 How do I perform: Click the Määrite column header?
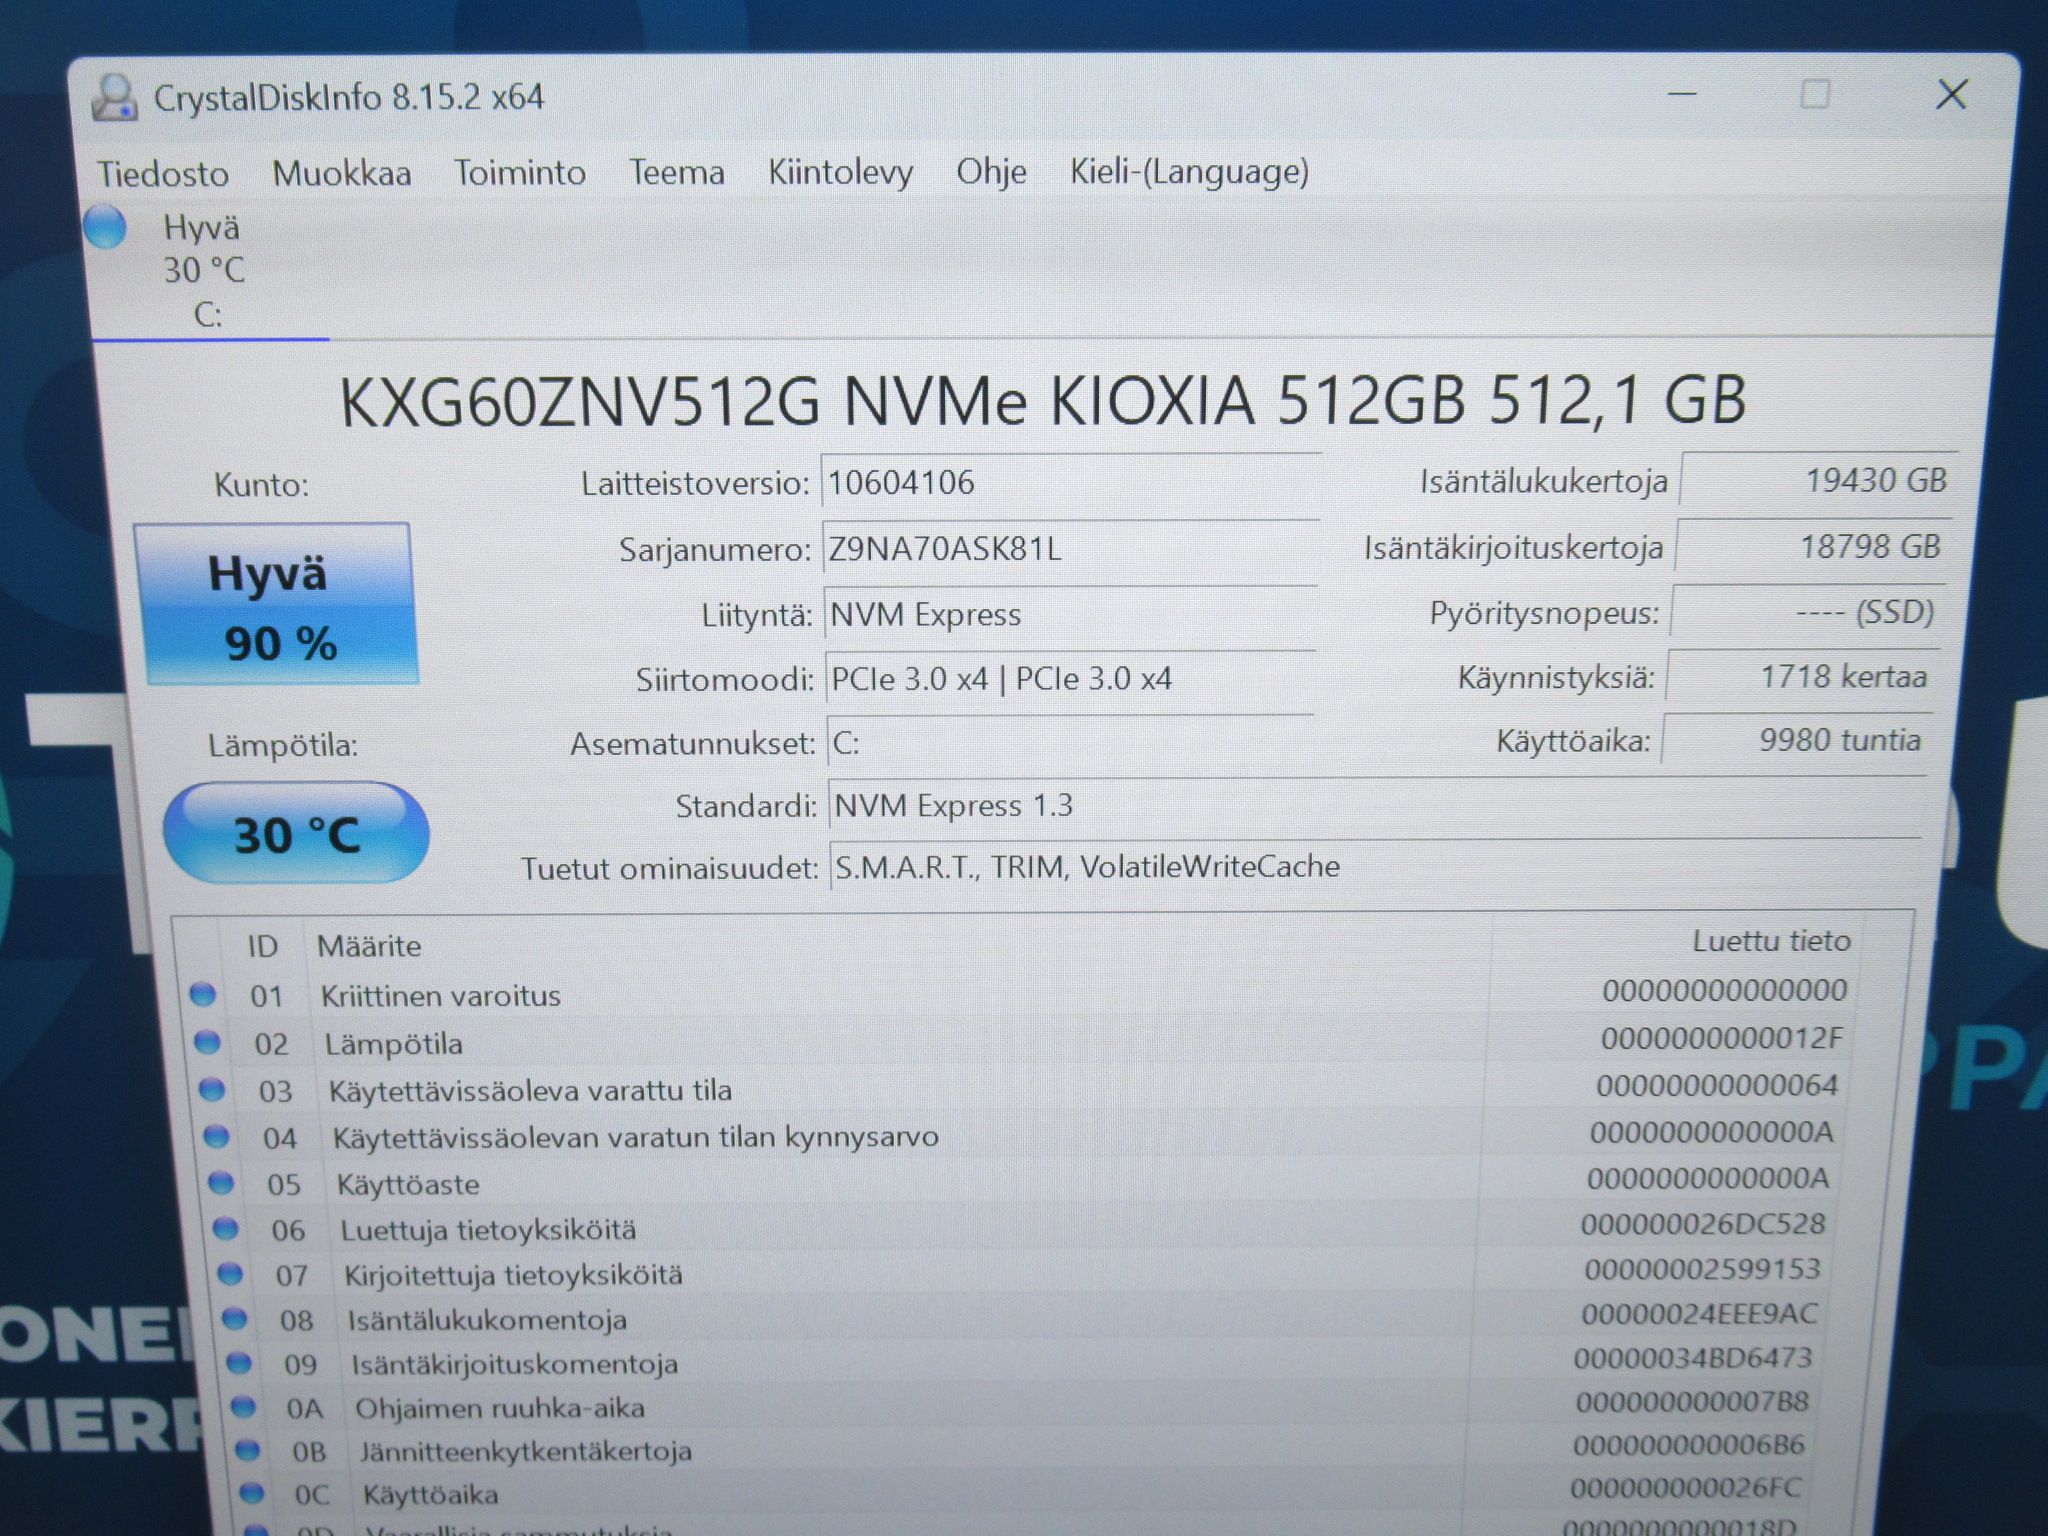[369, 946]
